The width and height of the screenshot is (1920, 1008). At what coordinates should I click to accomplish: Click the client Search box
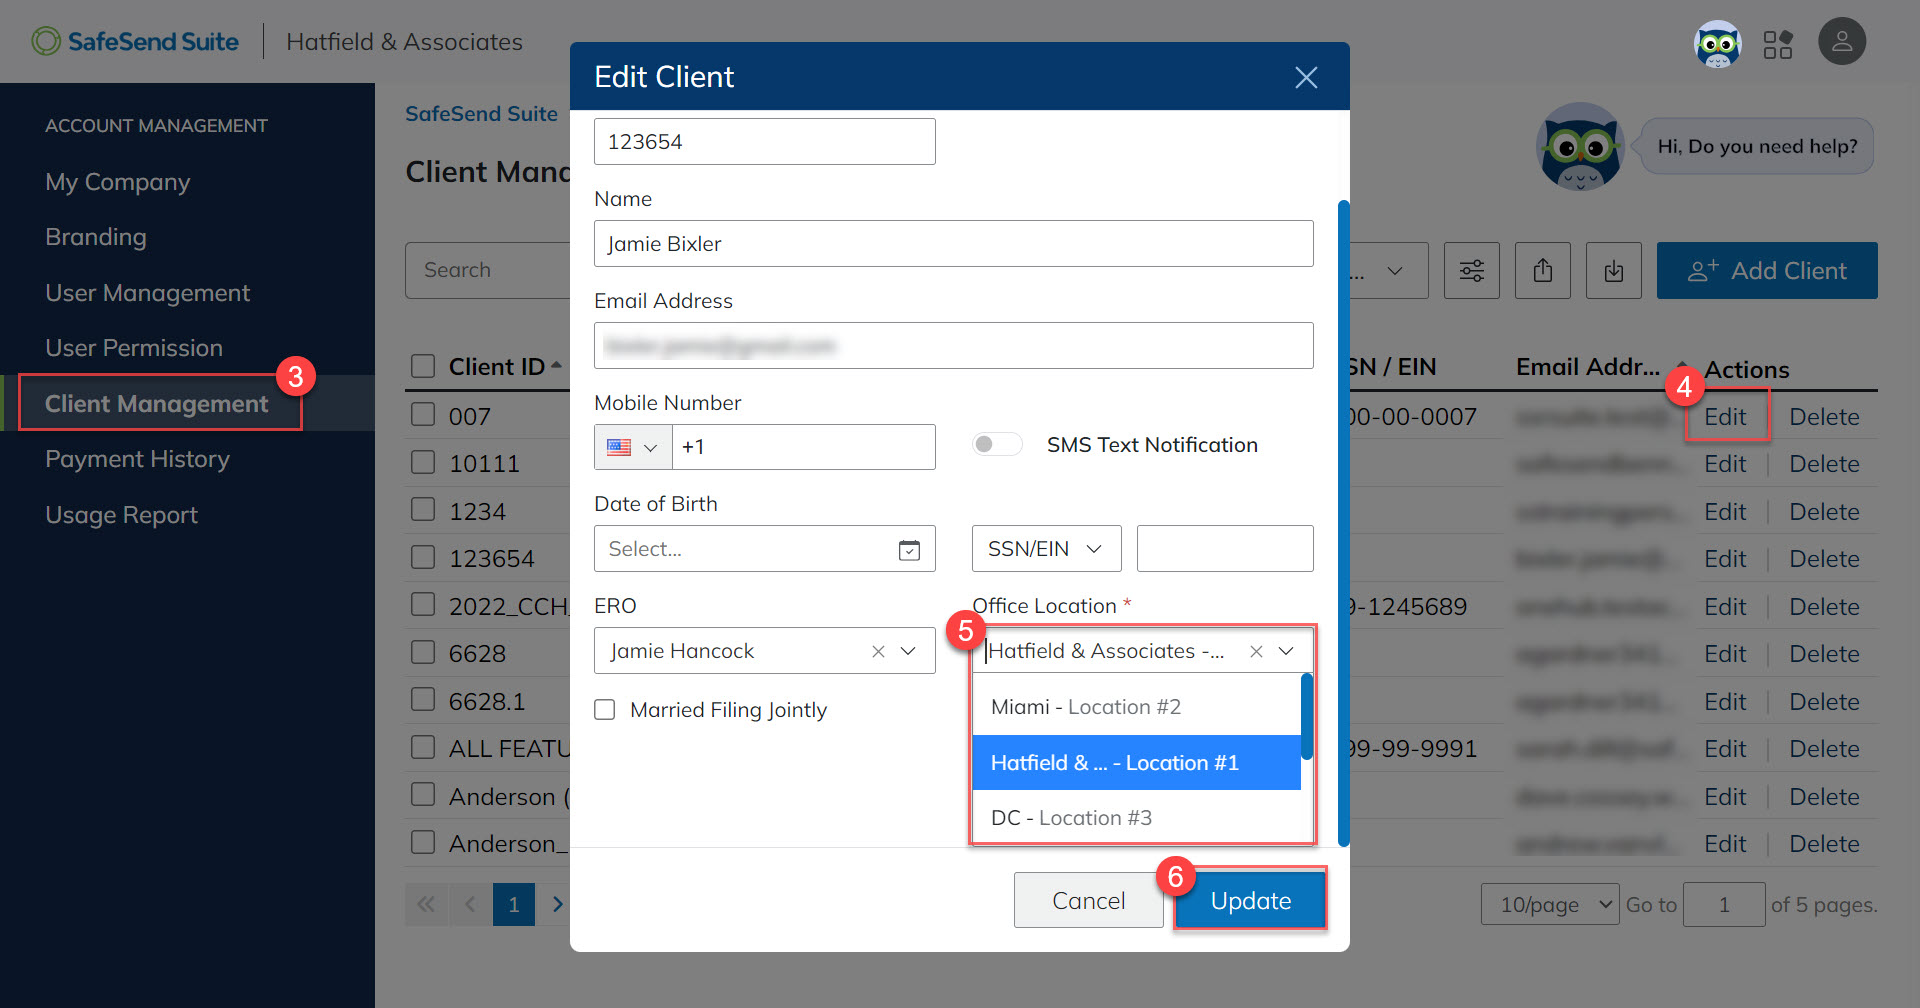pyautogui.click(x=488, y=271)
